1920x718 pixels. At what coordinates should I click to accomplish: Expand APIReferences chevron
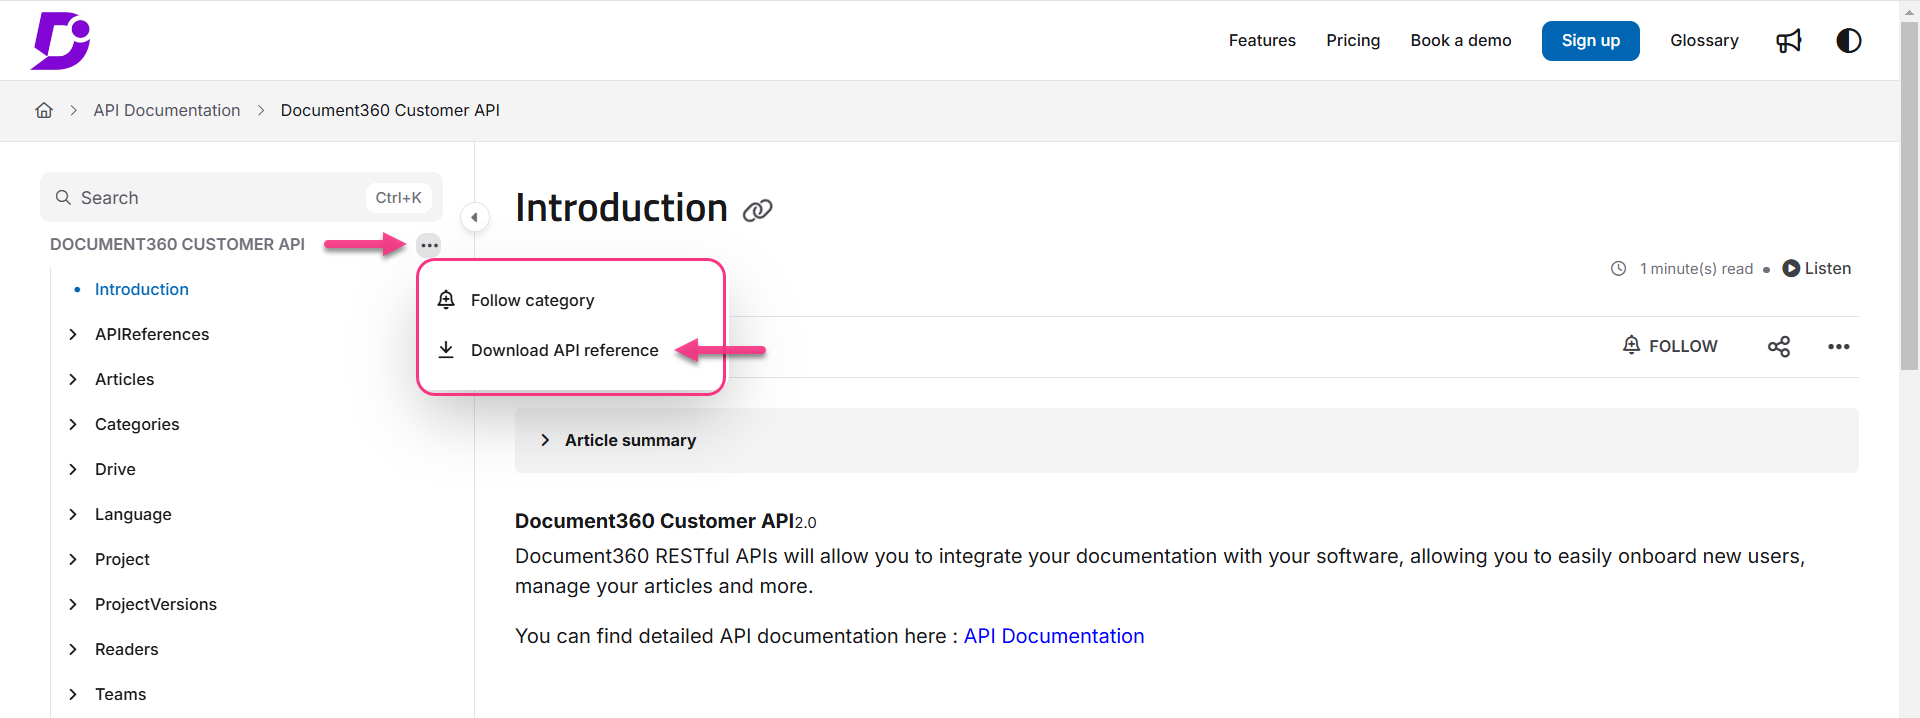[x=72, y=334]
